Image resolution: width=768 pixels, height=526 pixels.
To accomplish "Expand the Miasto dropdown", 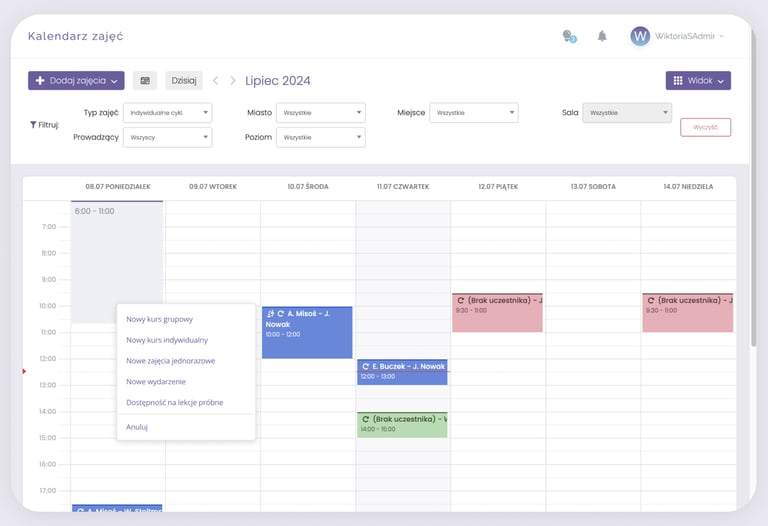I will (321, 113).
